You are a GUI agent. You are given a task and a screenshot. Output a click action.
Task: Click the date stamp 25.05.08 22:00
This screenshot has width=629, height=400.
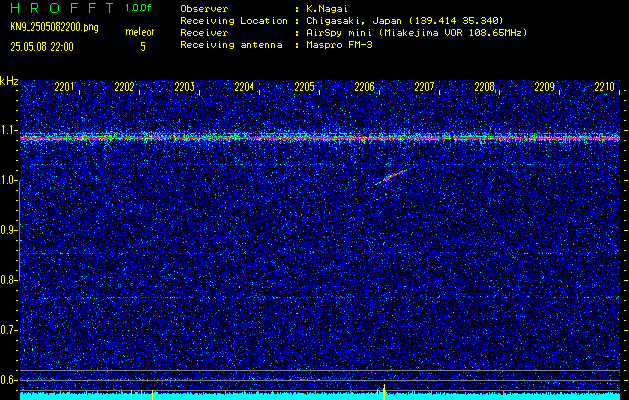42,47
